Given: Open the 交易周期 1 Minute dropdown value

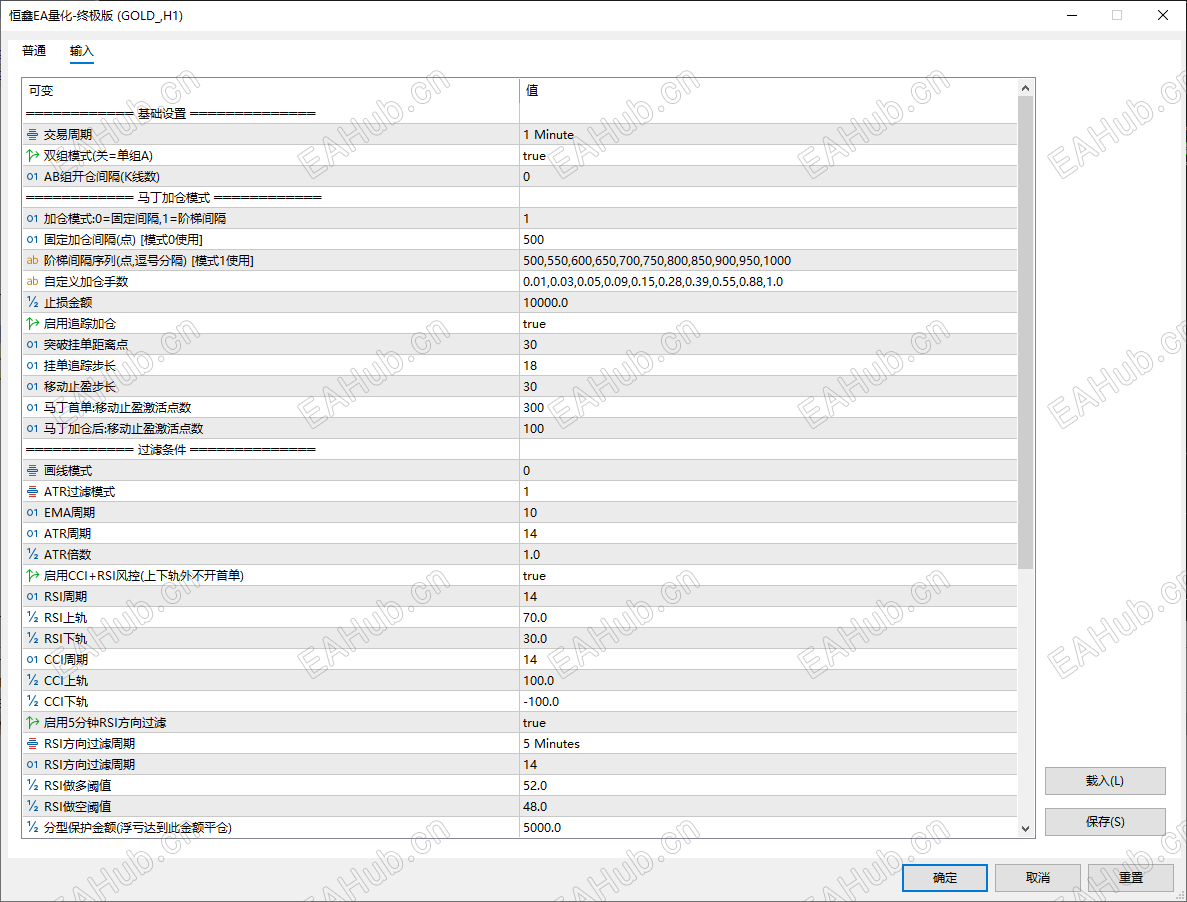Looking at the screenshot, I should pos(768,135).
